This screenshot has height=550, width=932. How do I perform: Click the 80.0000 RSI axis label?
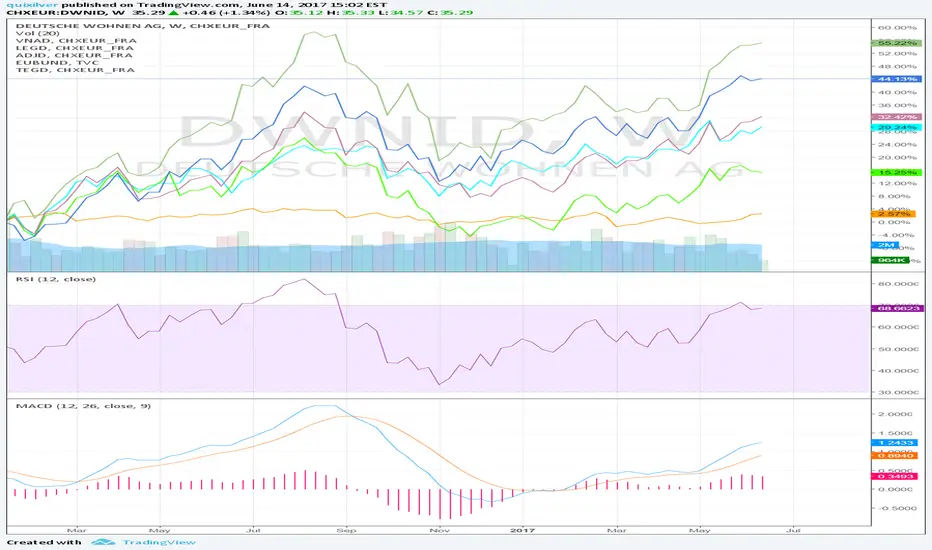click(x=898, y=284)
